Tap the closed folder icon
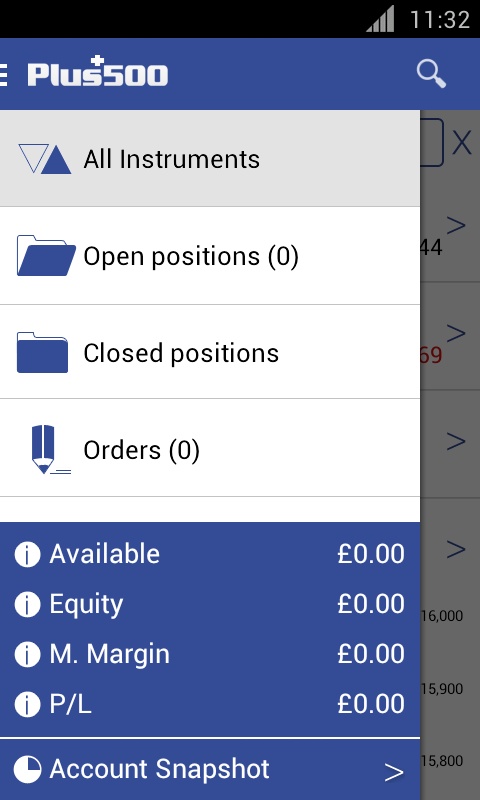 pyautogui.click(x=42, y=353)
